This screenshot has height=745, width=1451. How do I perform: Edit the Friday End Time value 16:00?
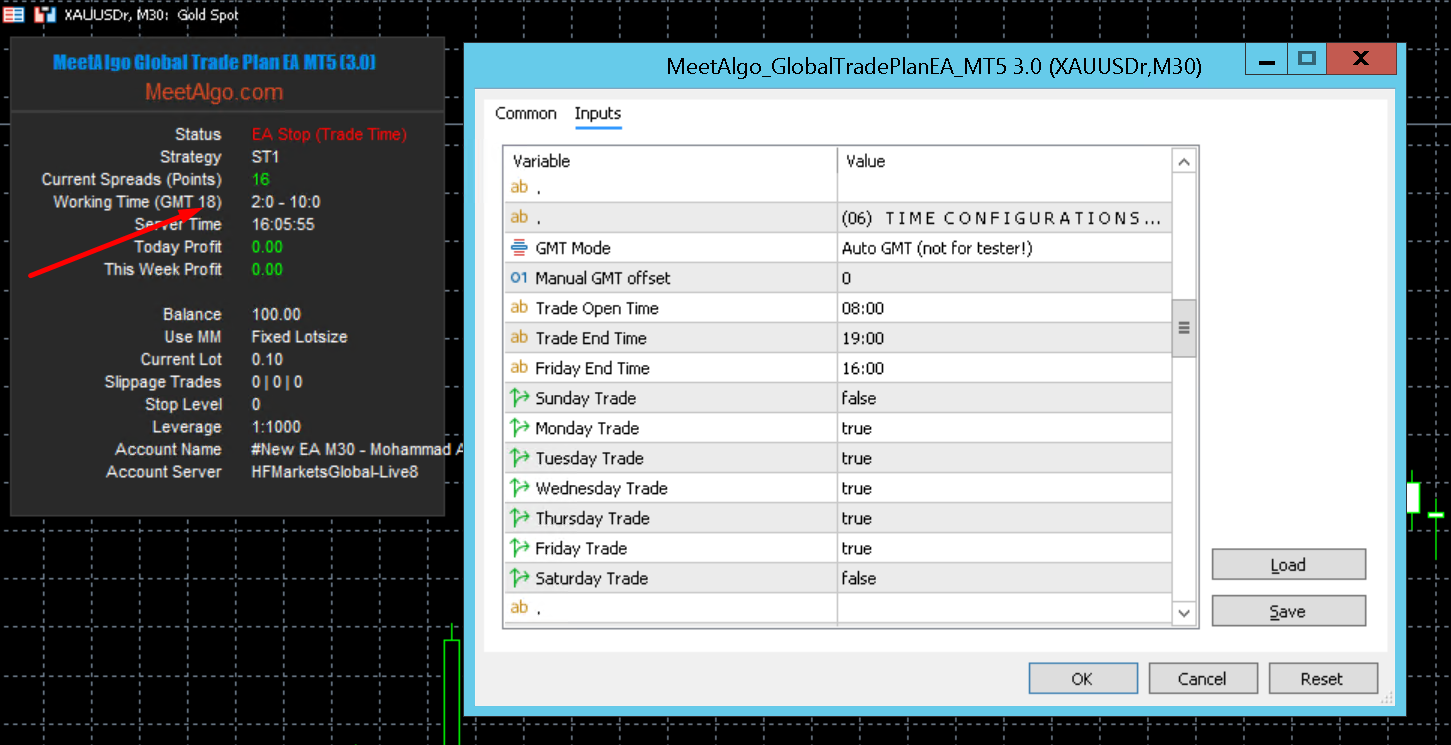coord(1004,368)
